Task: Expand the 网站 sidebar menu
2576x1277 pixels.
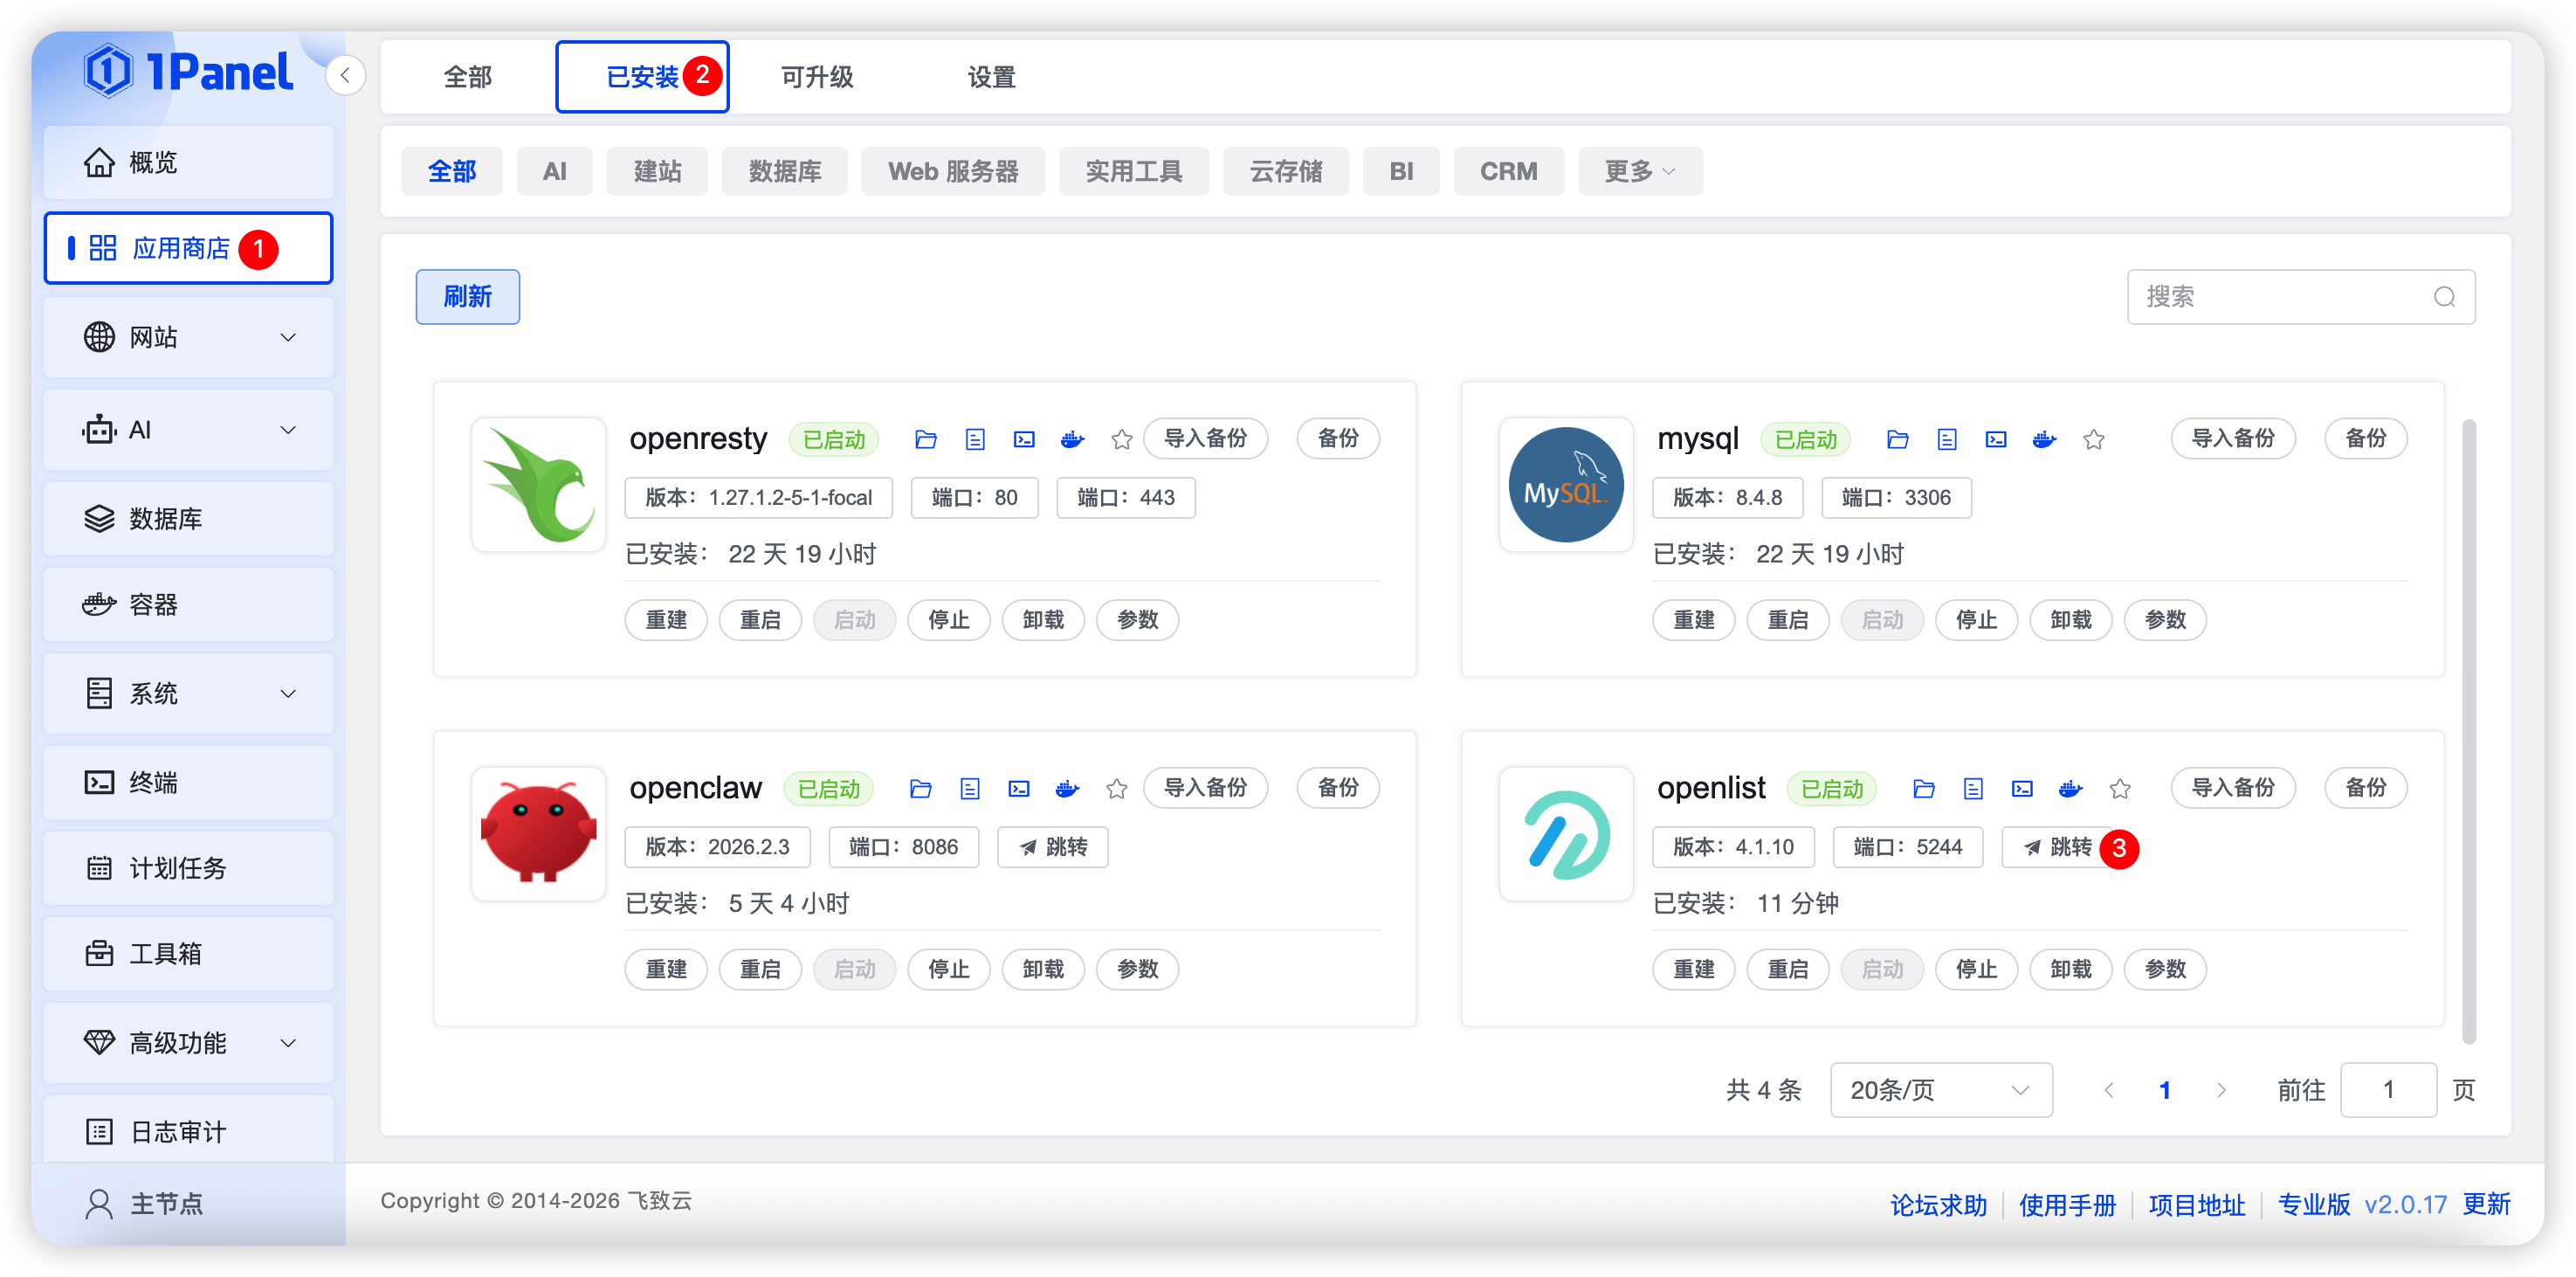Action: (188, 337)
